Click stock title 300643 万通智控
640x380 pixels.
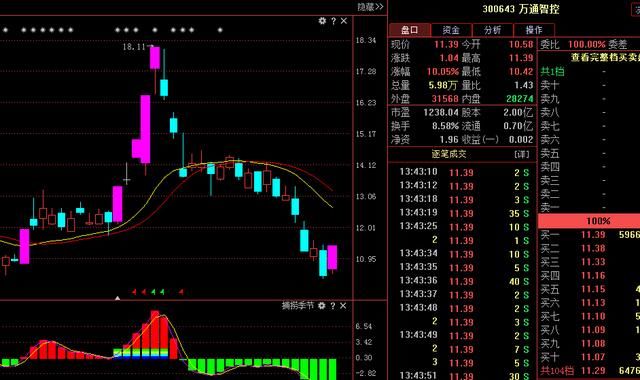pos(521,9)
